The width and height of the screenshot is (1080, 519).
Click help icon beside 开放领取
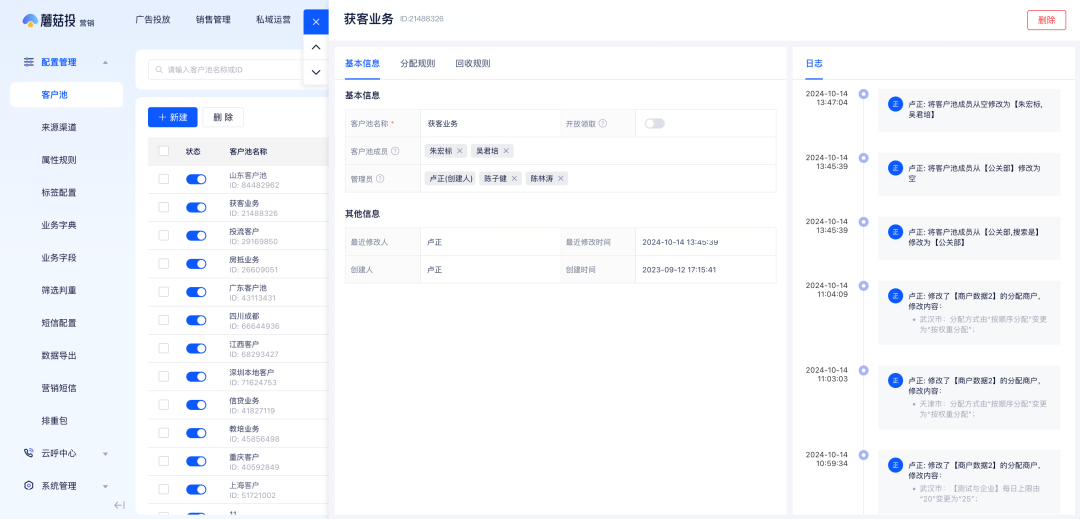tap(603, 124)
